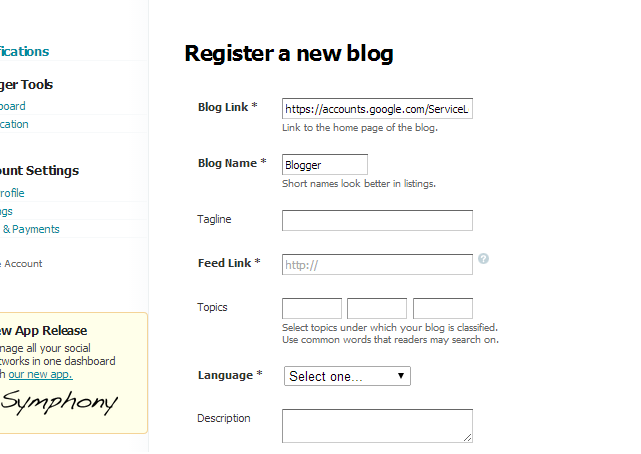This screenshot has height=454, width=641.
Task: Open the sidebar link ending in 'board'
Action: 13,106
